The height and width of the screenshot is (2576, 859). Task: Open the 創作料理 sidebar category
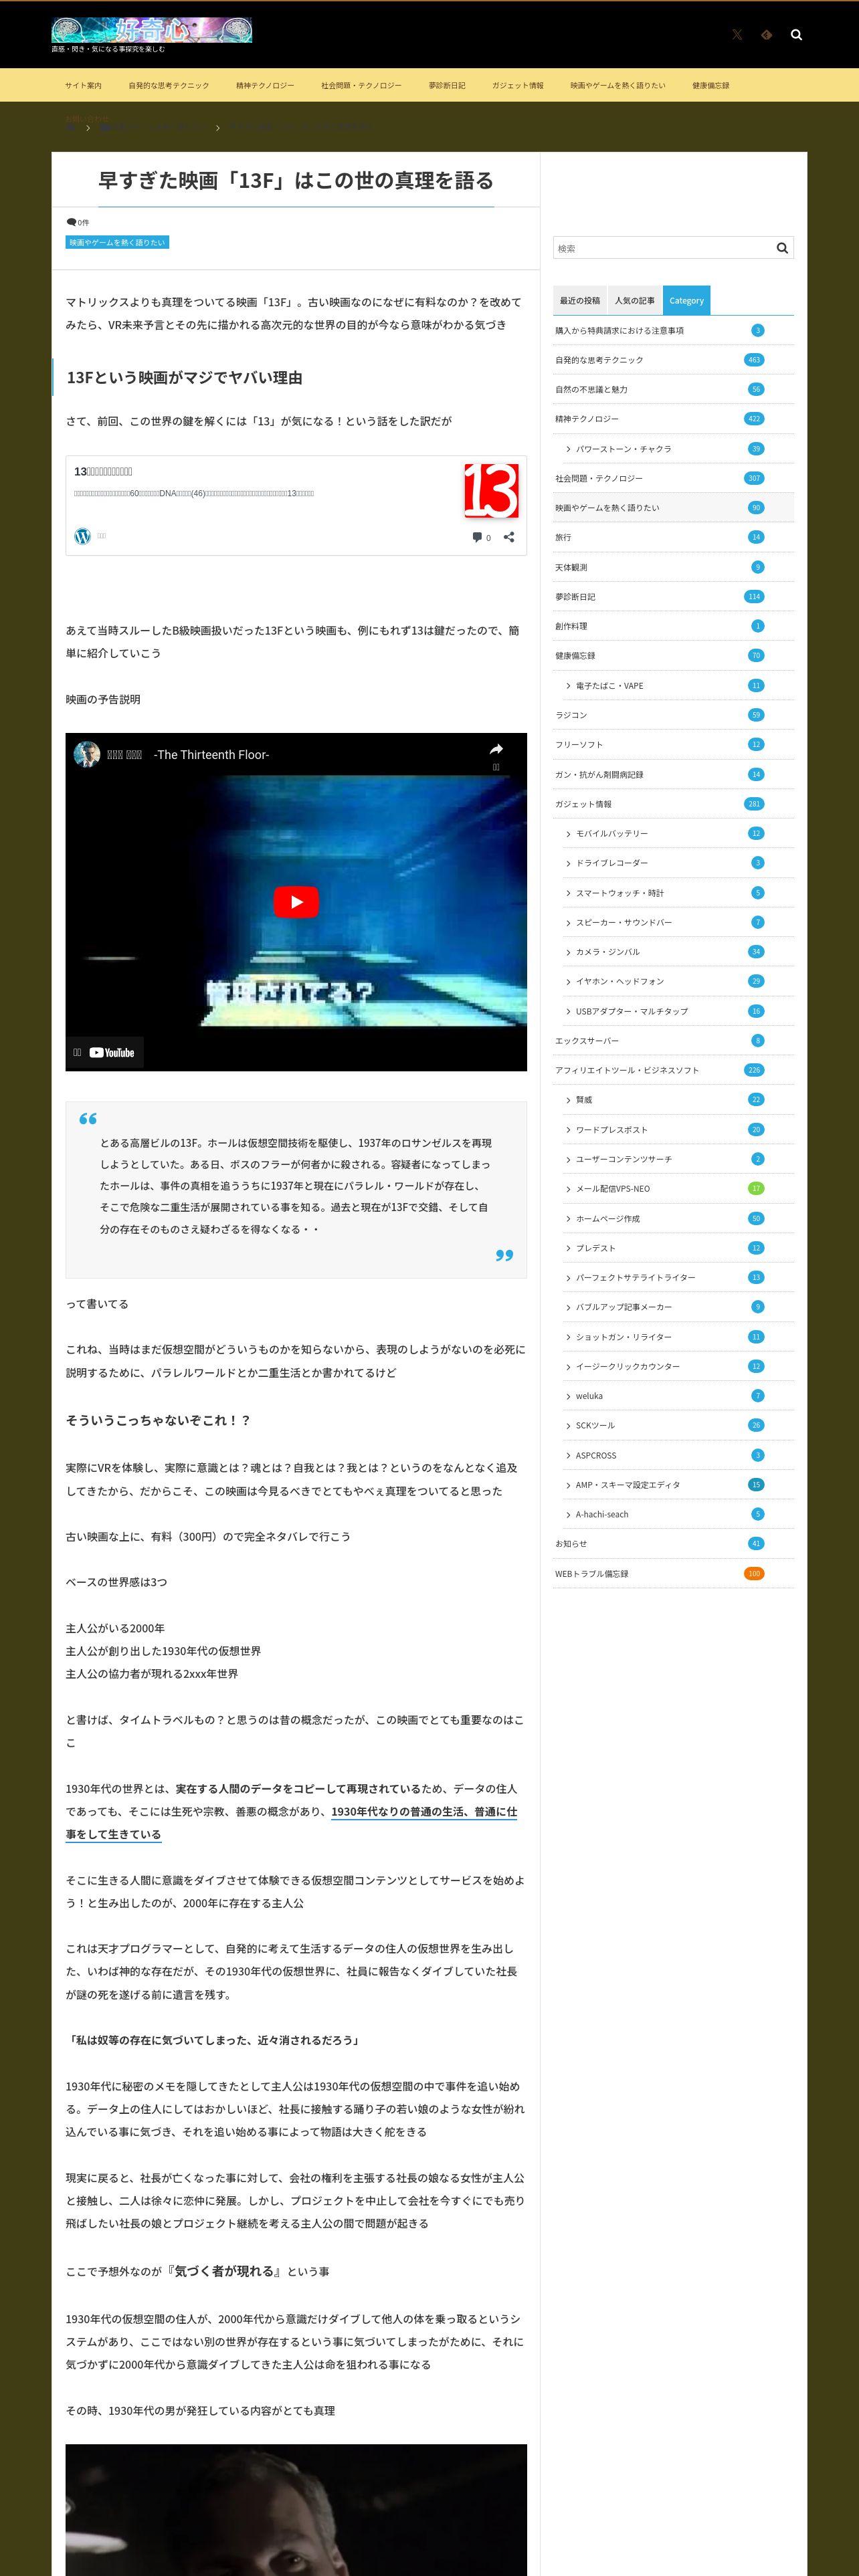pyautogui.click(x=571, y=626)
